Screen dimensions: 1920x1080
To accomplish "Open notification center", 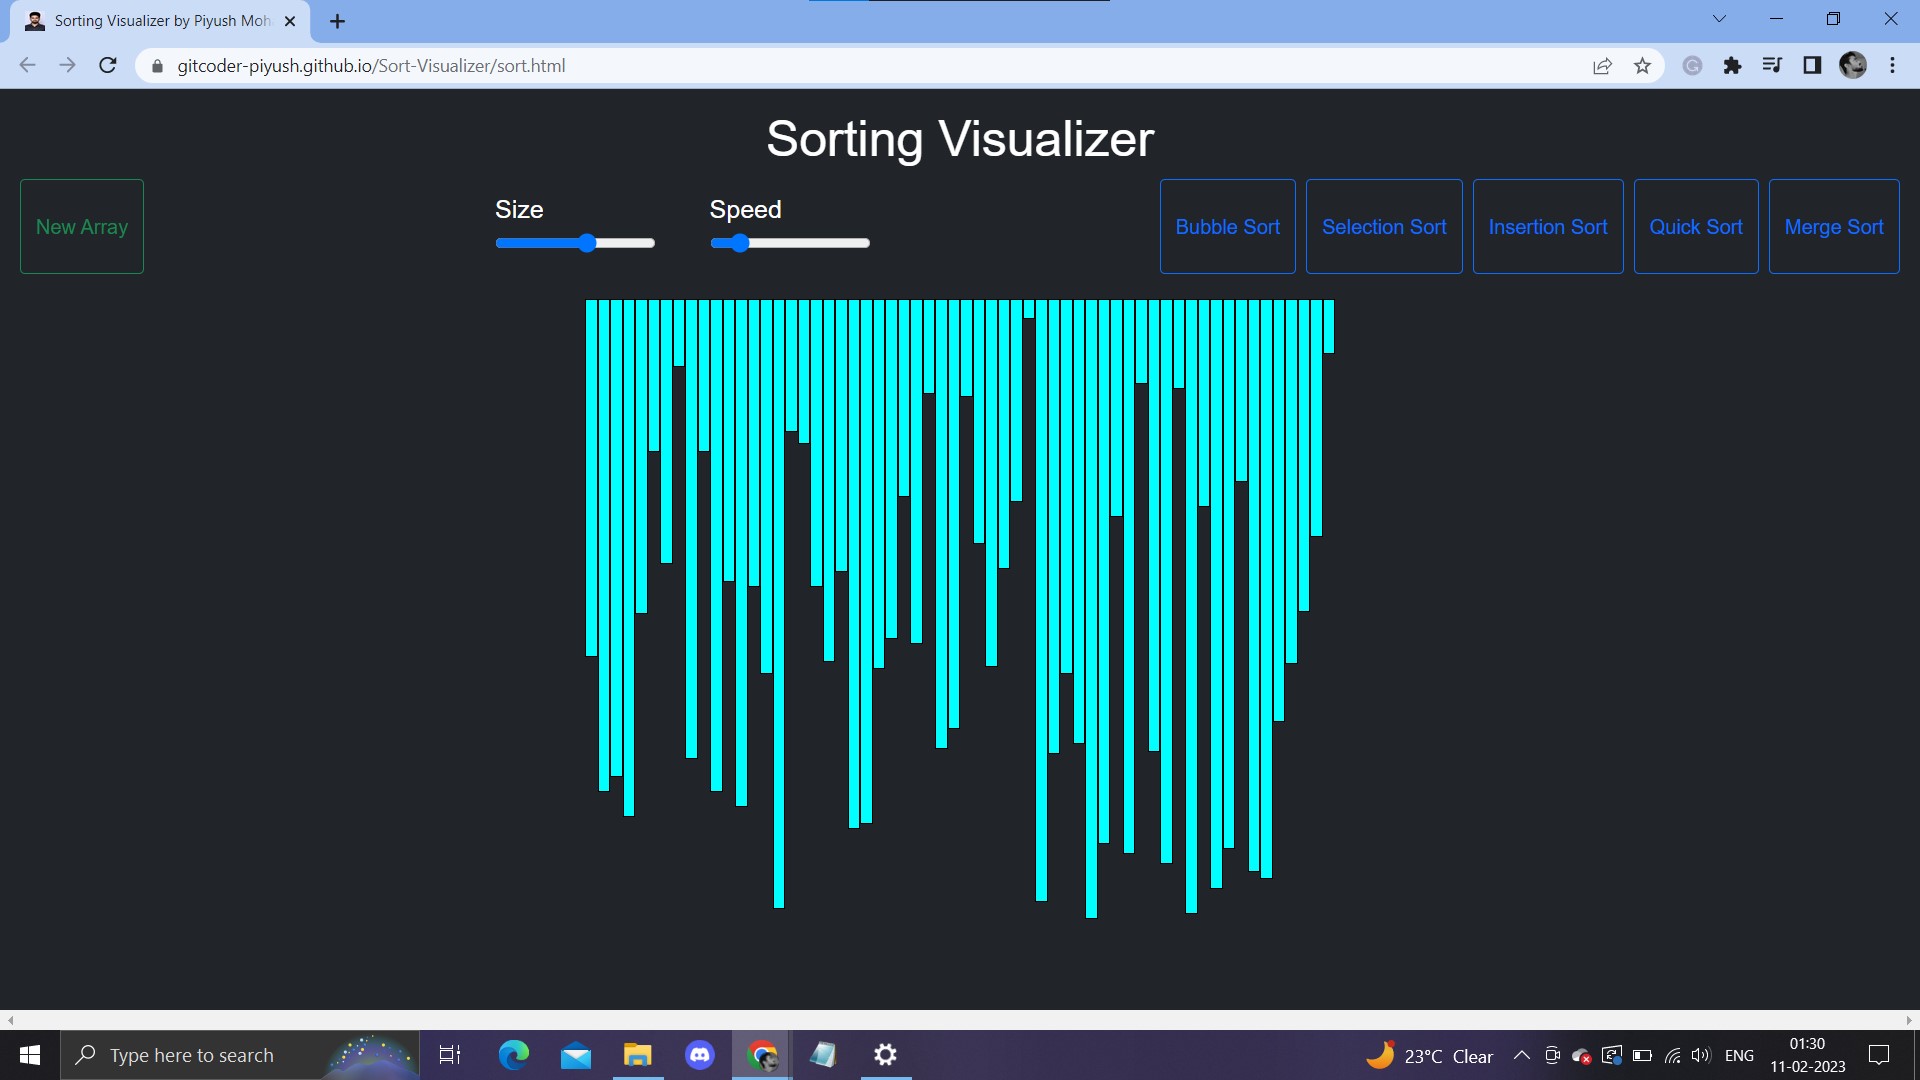I will [1879, 1055].
